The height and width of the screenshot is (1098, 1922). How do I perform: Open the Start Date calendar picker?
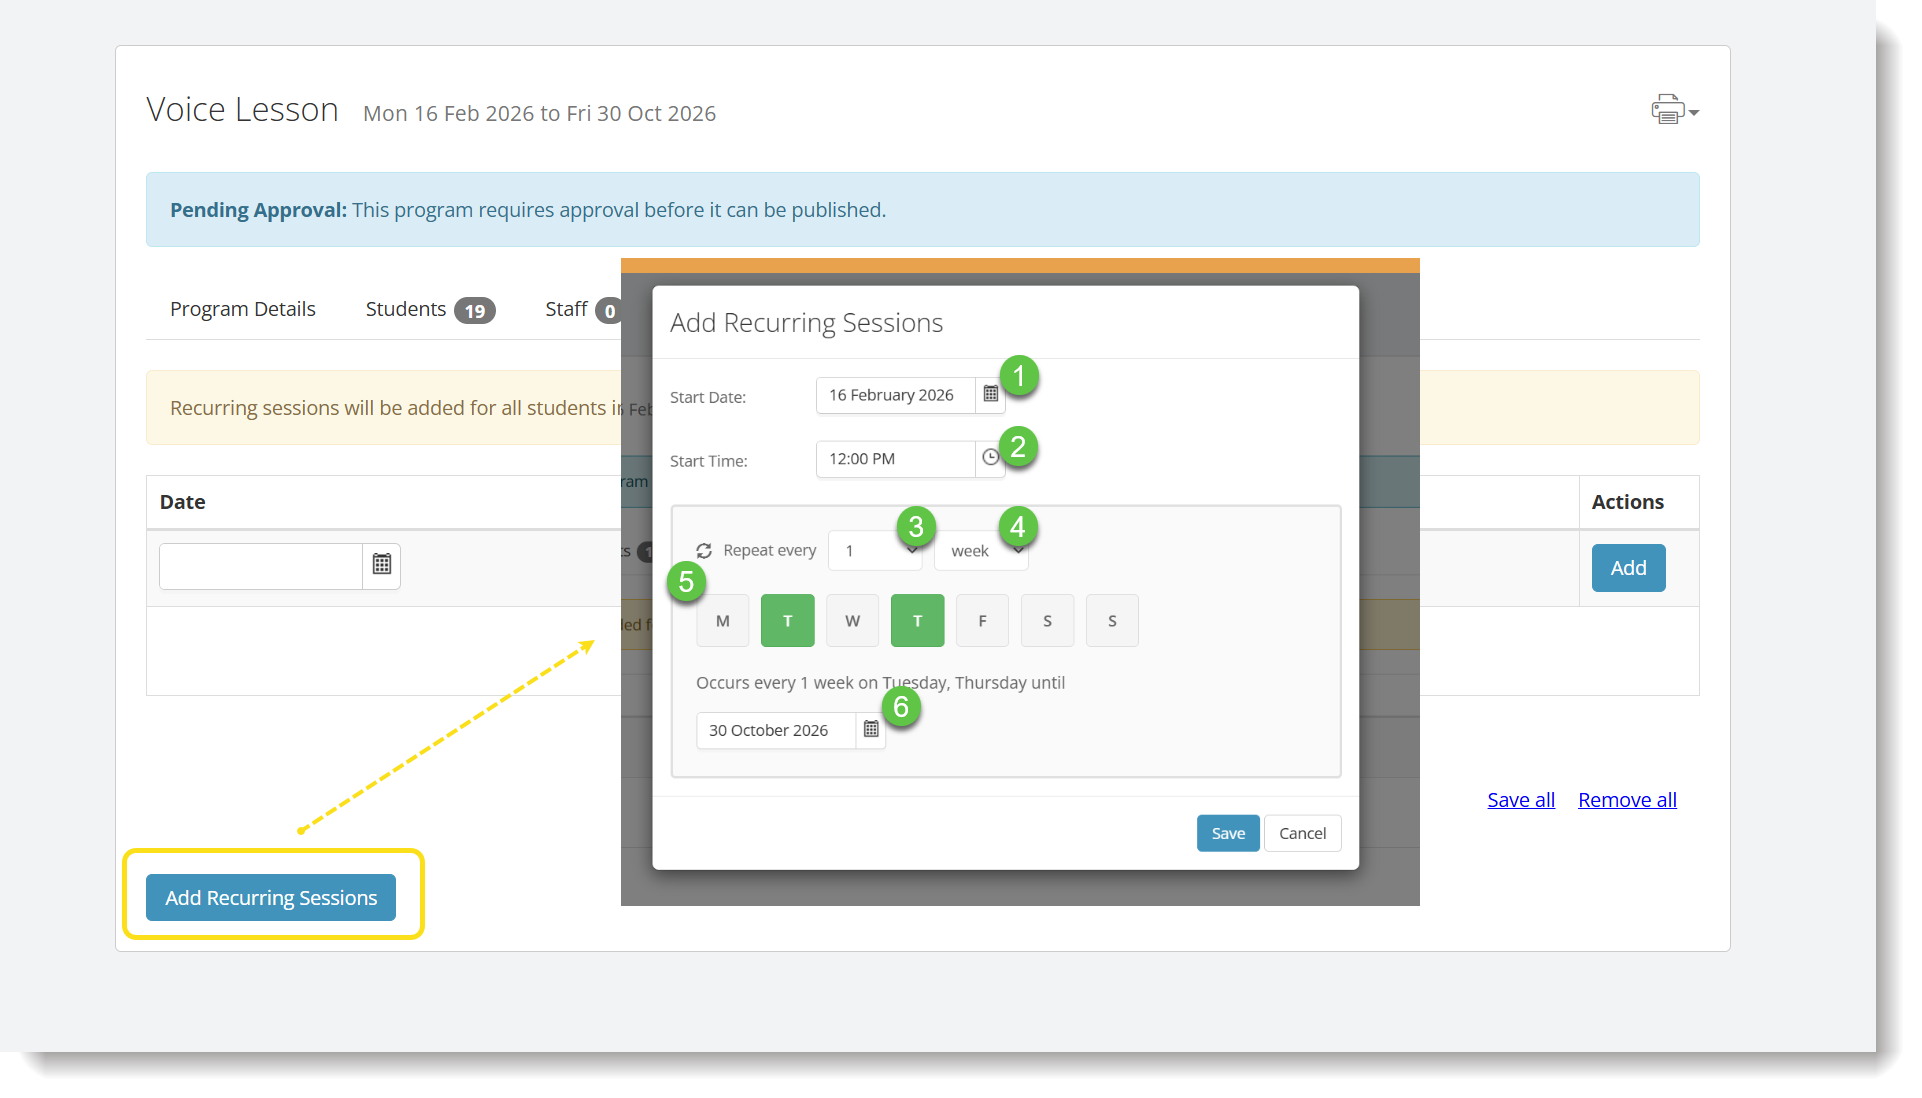[990, 395]
